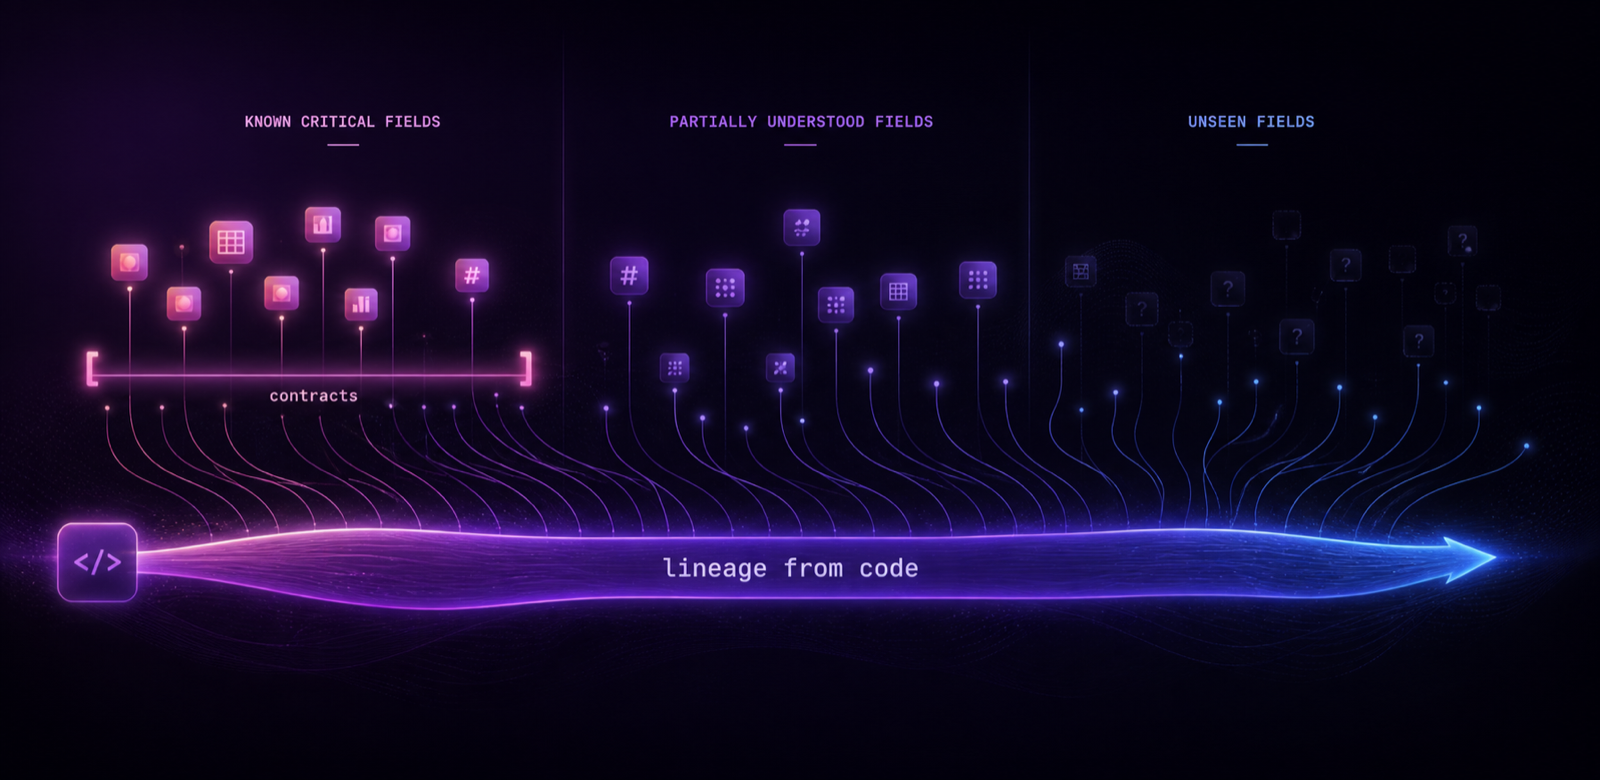Select the framed bar chart icon with border
The height and width of the screenshot is (780, 1600).
pos(322,225)
